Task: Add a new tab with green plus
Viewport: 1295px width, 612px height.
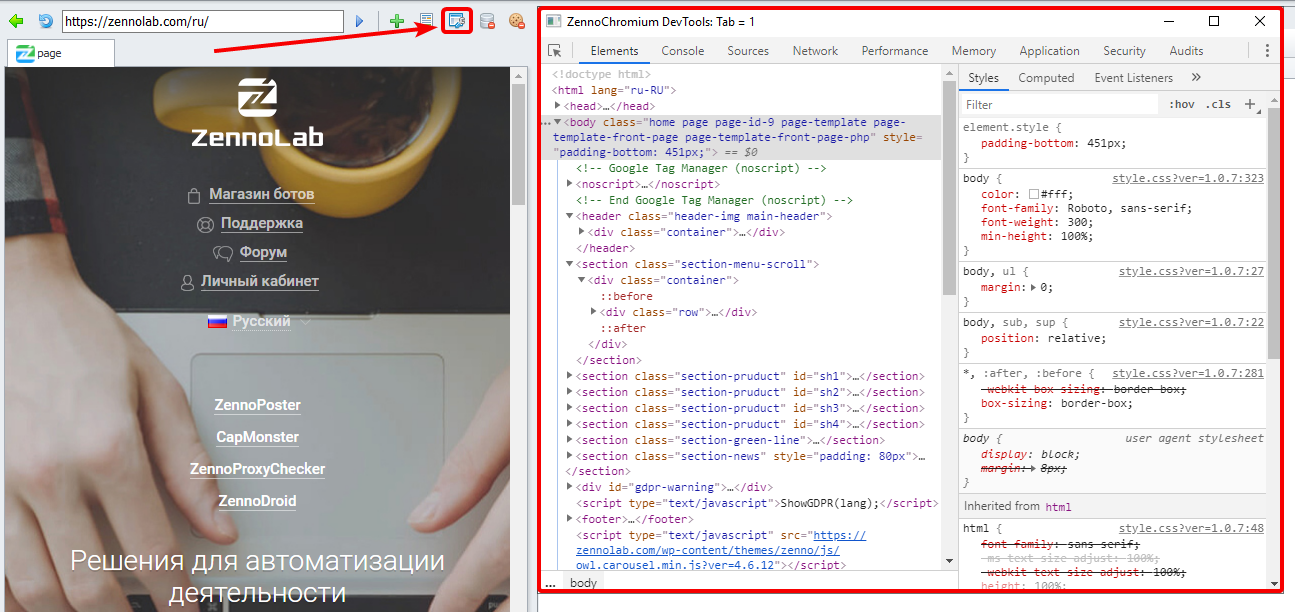Action: tap(397, 21)
